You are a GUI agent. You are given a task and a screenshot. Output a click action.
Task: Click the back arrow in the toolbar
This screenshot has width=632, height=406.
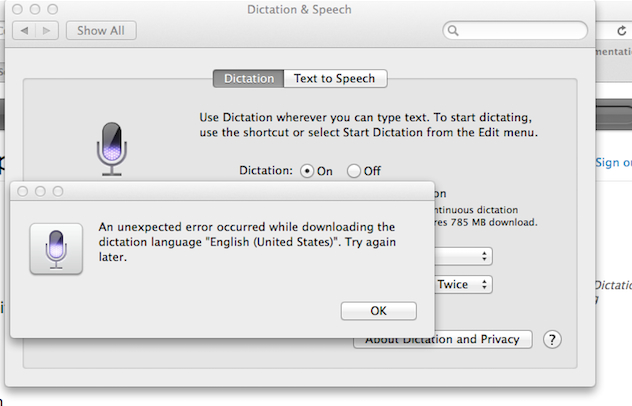coord(24,31)
